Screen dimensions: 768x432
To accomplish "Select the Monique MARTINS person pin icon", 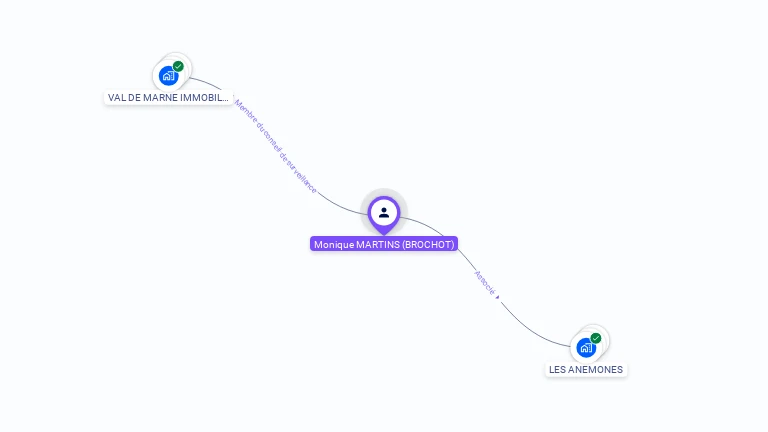I will [x=384, y=215].
